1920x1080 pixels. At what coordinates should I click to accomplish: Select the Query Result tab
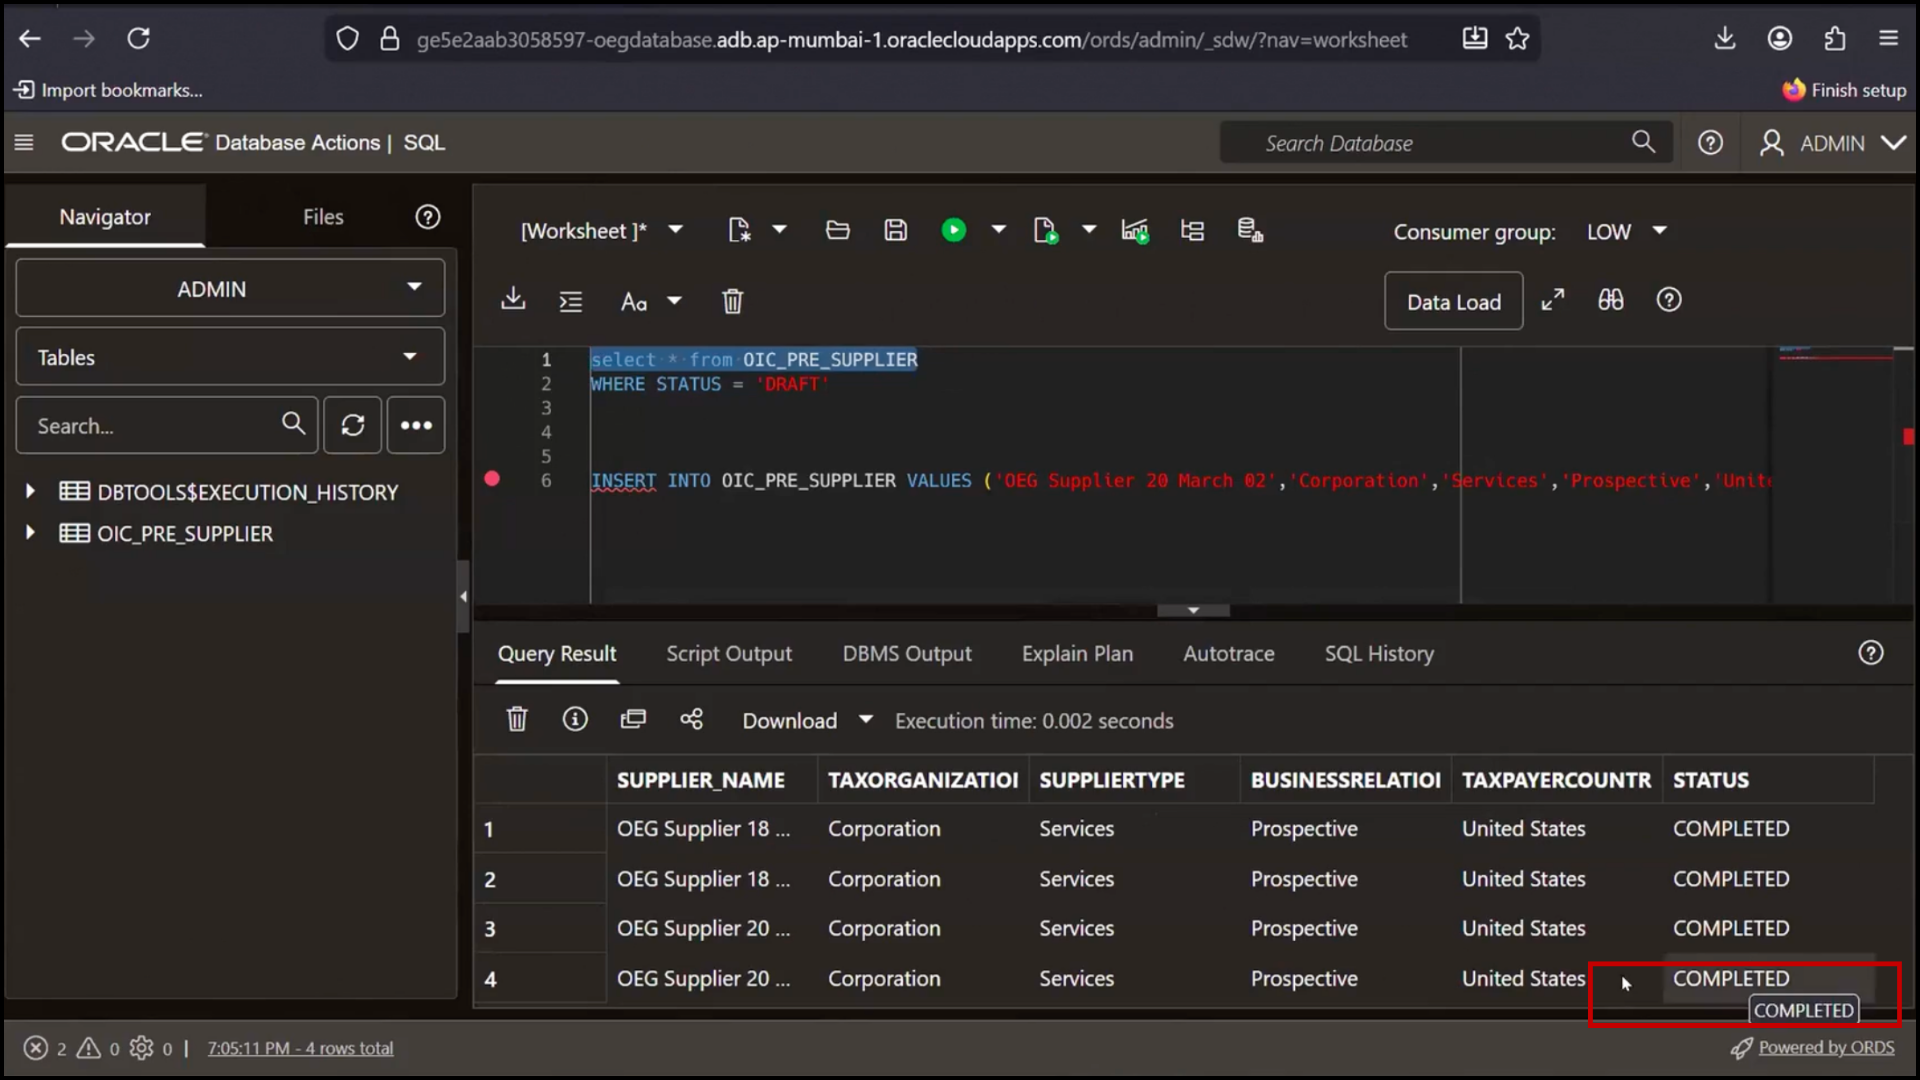pos(557,654)
